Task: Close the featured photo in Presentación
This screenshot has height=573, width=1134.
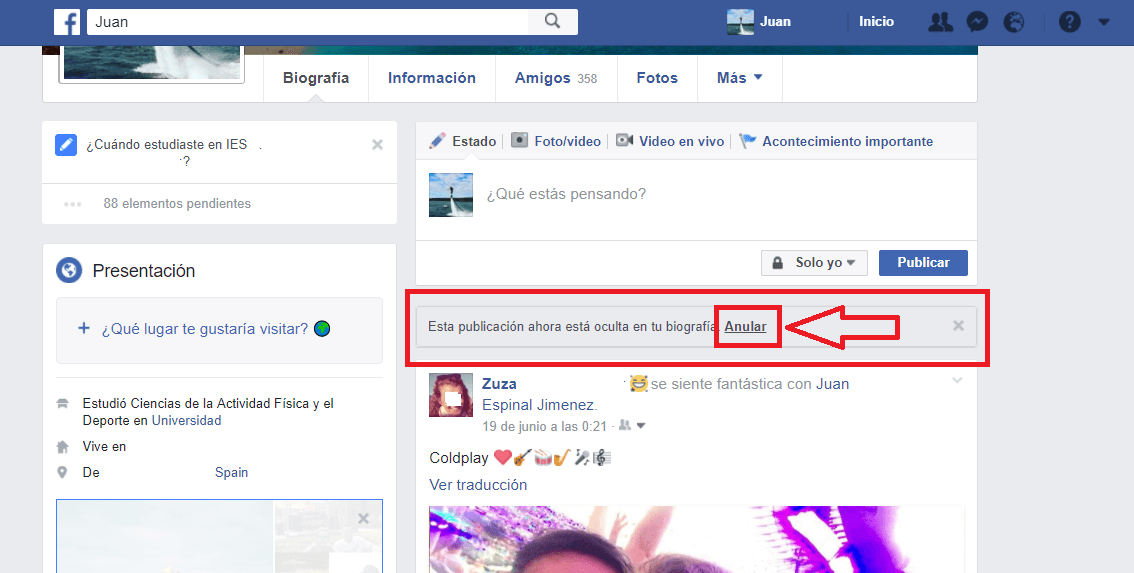Action: pyautogui.click(x=364, y=519)
